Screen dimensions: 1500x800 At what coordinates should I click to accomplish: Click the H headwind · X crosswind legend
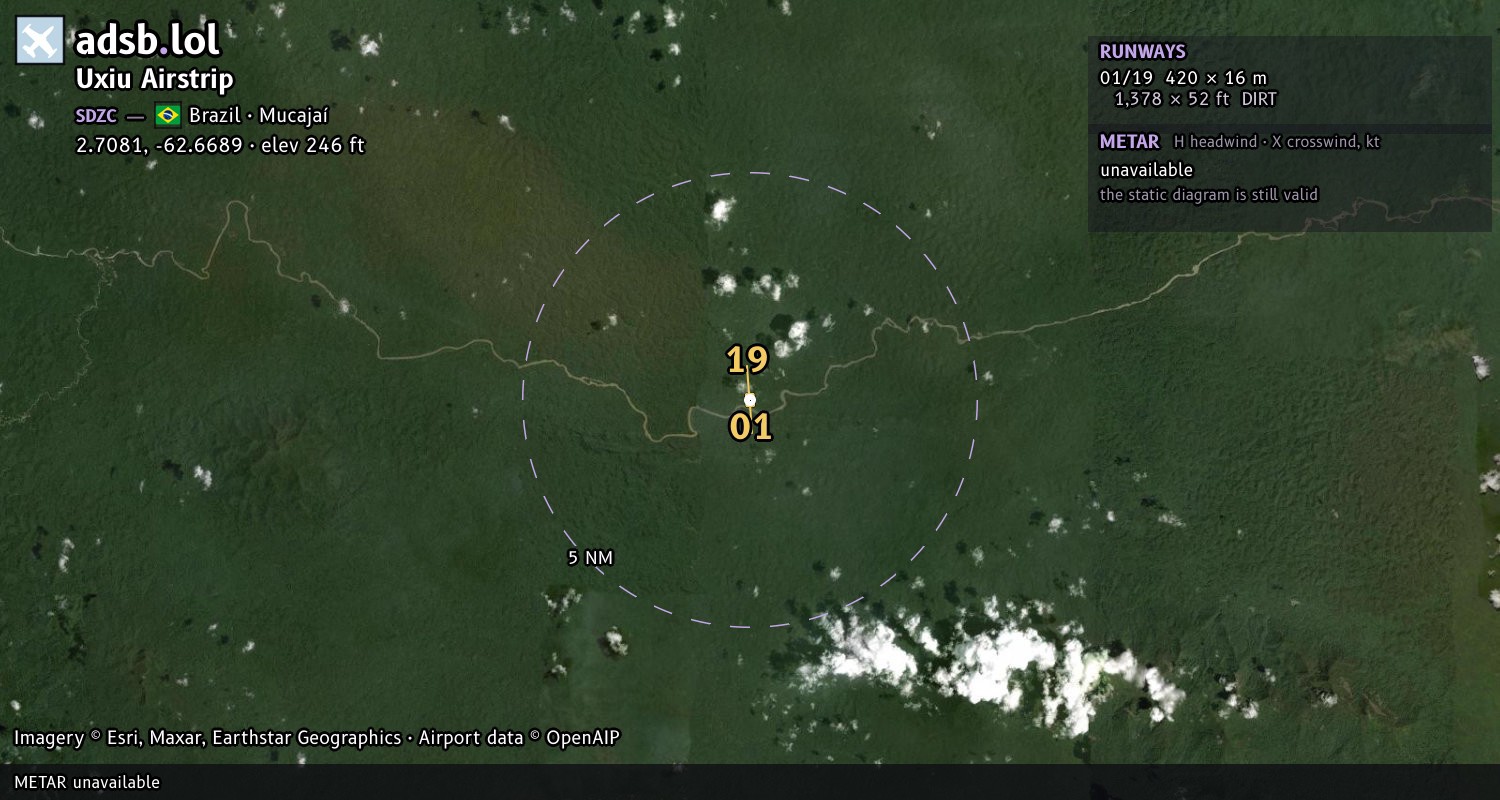(1277, 142)
